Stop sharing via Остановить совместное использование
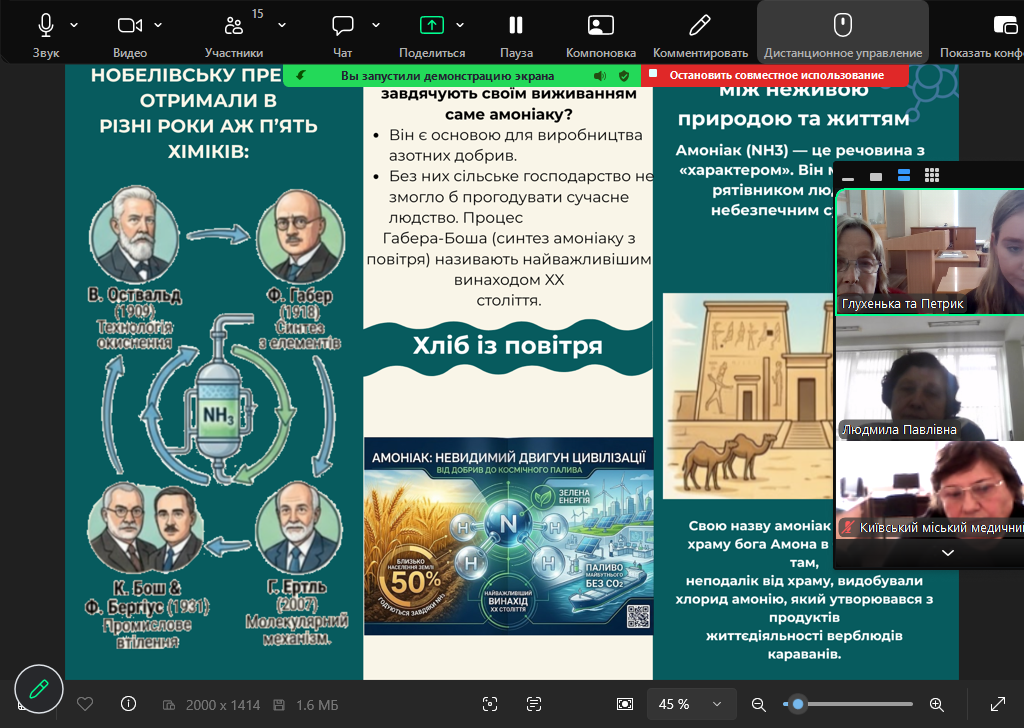This screenshot has height=728, width=1024. (x=775, y=75)
